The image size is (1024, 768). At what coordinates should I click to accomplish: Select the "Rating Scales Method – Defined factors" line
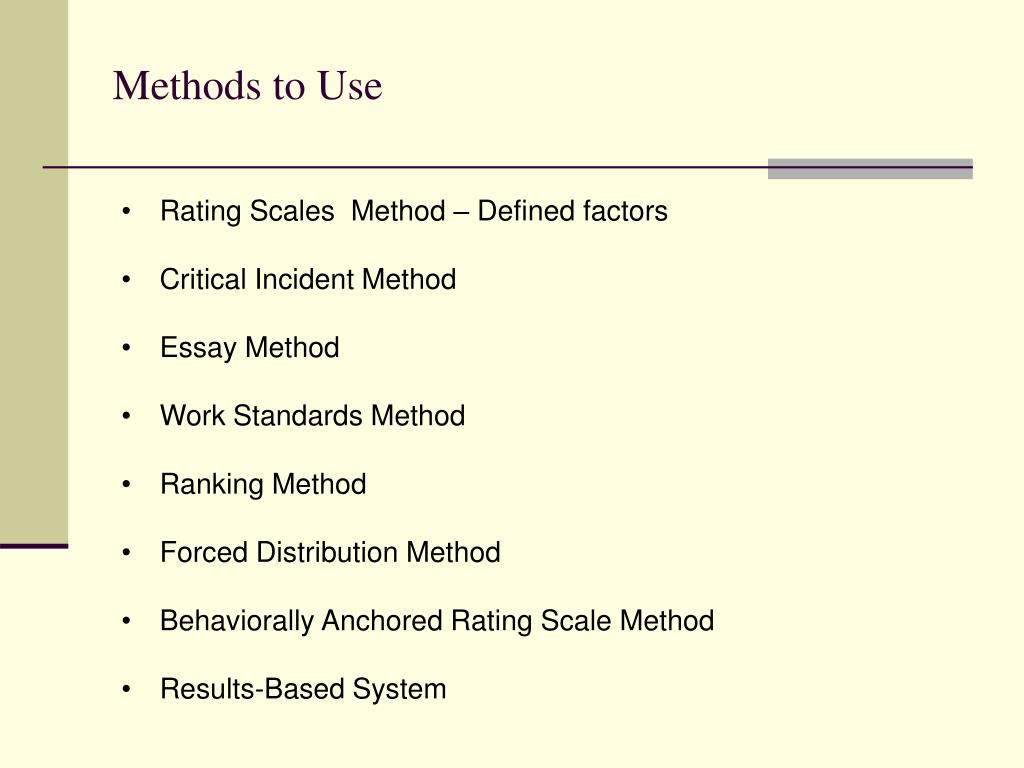(413, 212)
